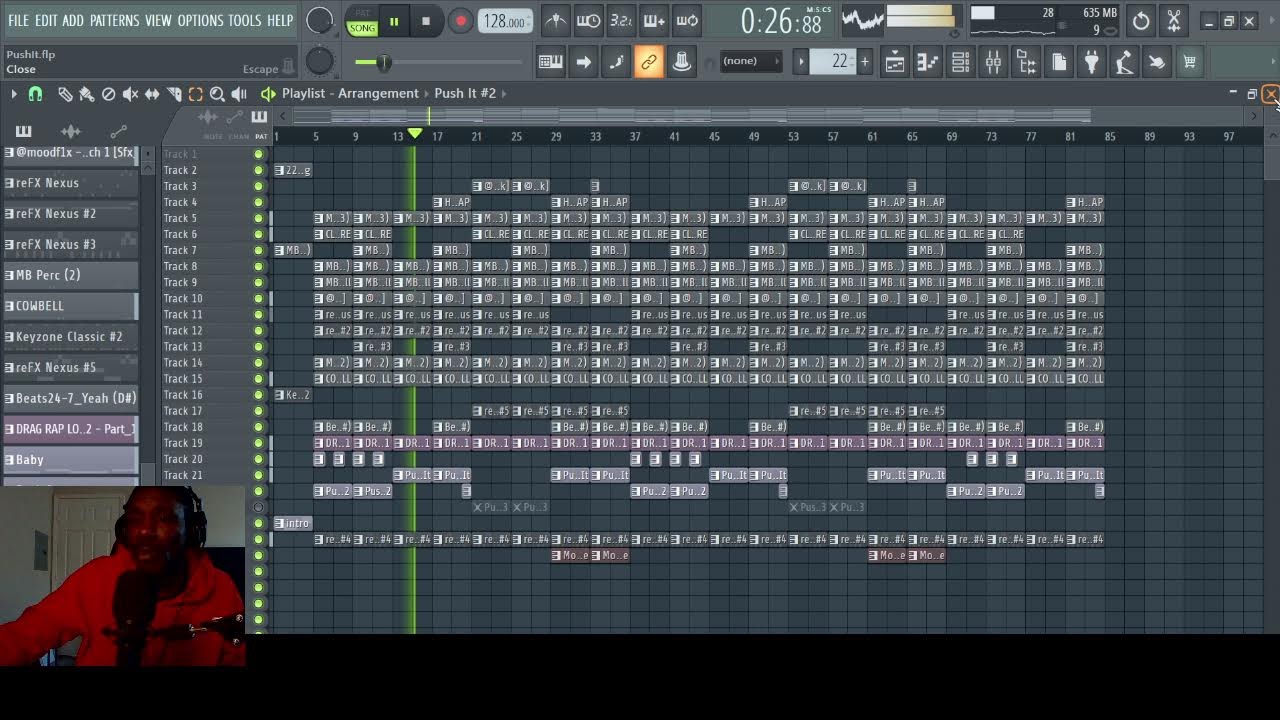The width and height of the screenshot is (1280, 720).
Task: Open the Channel rack
Action: (x=960, y=62)
